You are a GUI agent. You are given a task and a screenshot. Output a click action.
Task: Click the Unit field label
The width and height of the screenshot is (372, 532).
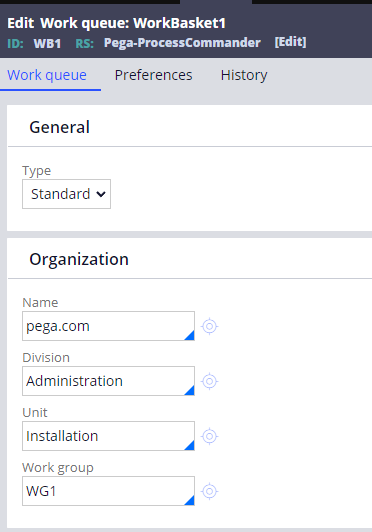pos(35,413)
